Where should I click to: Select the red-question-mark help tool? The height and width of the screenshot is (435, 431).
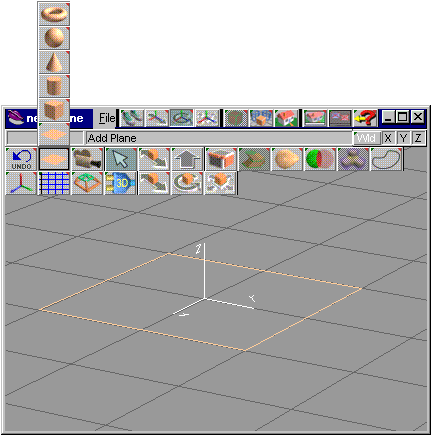[x=366, y=118]
